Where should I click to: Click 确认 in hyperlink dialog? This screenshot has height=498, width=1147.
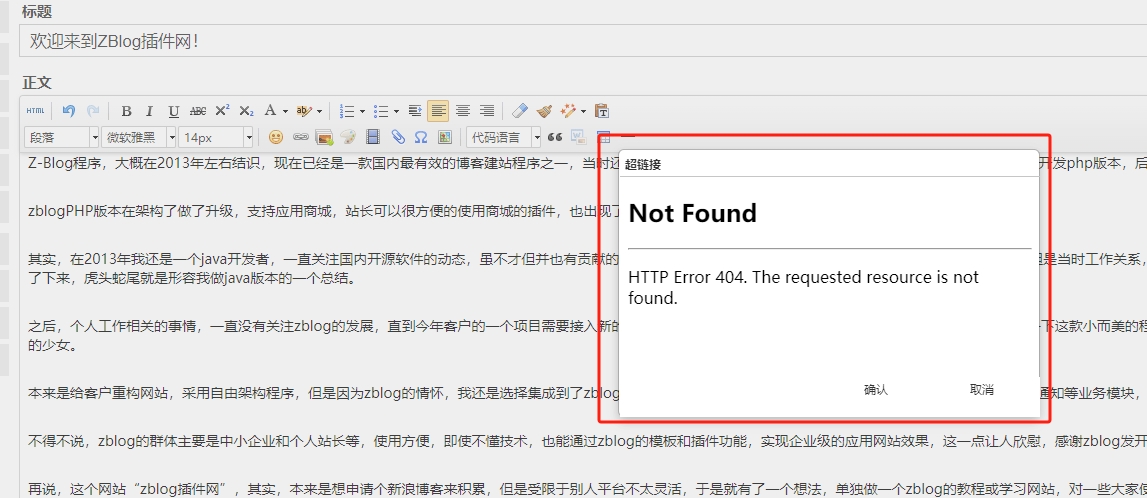coord(876,390)
